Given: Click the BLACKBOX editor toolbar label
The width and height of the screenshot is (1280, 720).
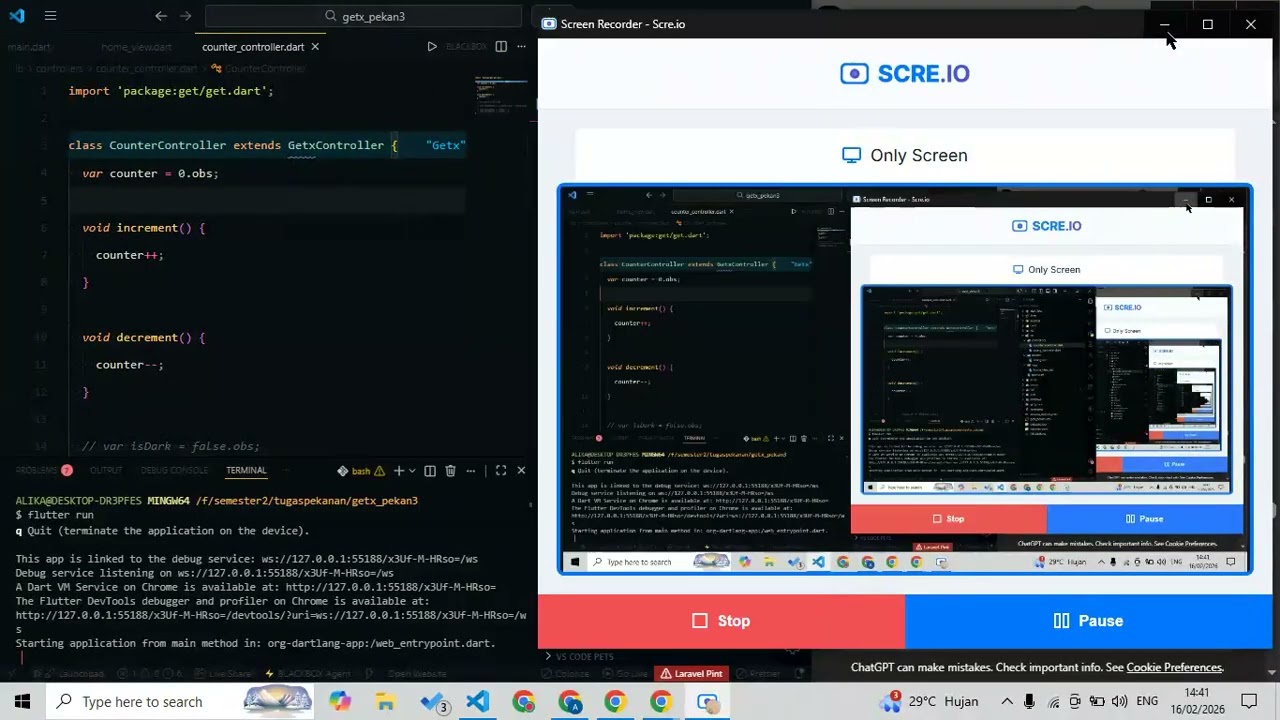Looking at the screenshot, I should [x=466, y=47].
